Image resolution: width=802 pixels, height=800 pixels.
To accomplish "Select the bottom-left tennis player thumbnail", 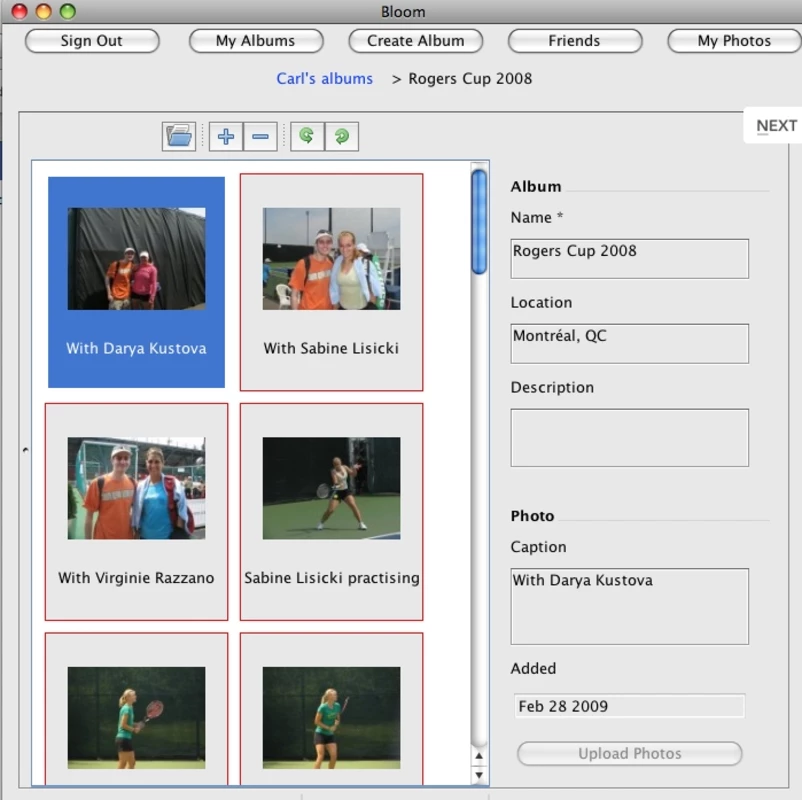I will (137, 717).
